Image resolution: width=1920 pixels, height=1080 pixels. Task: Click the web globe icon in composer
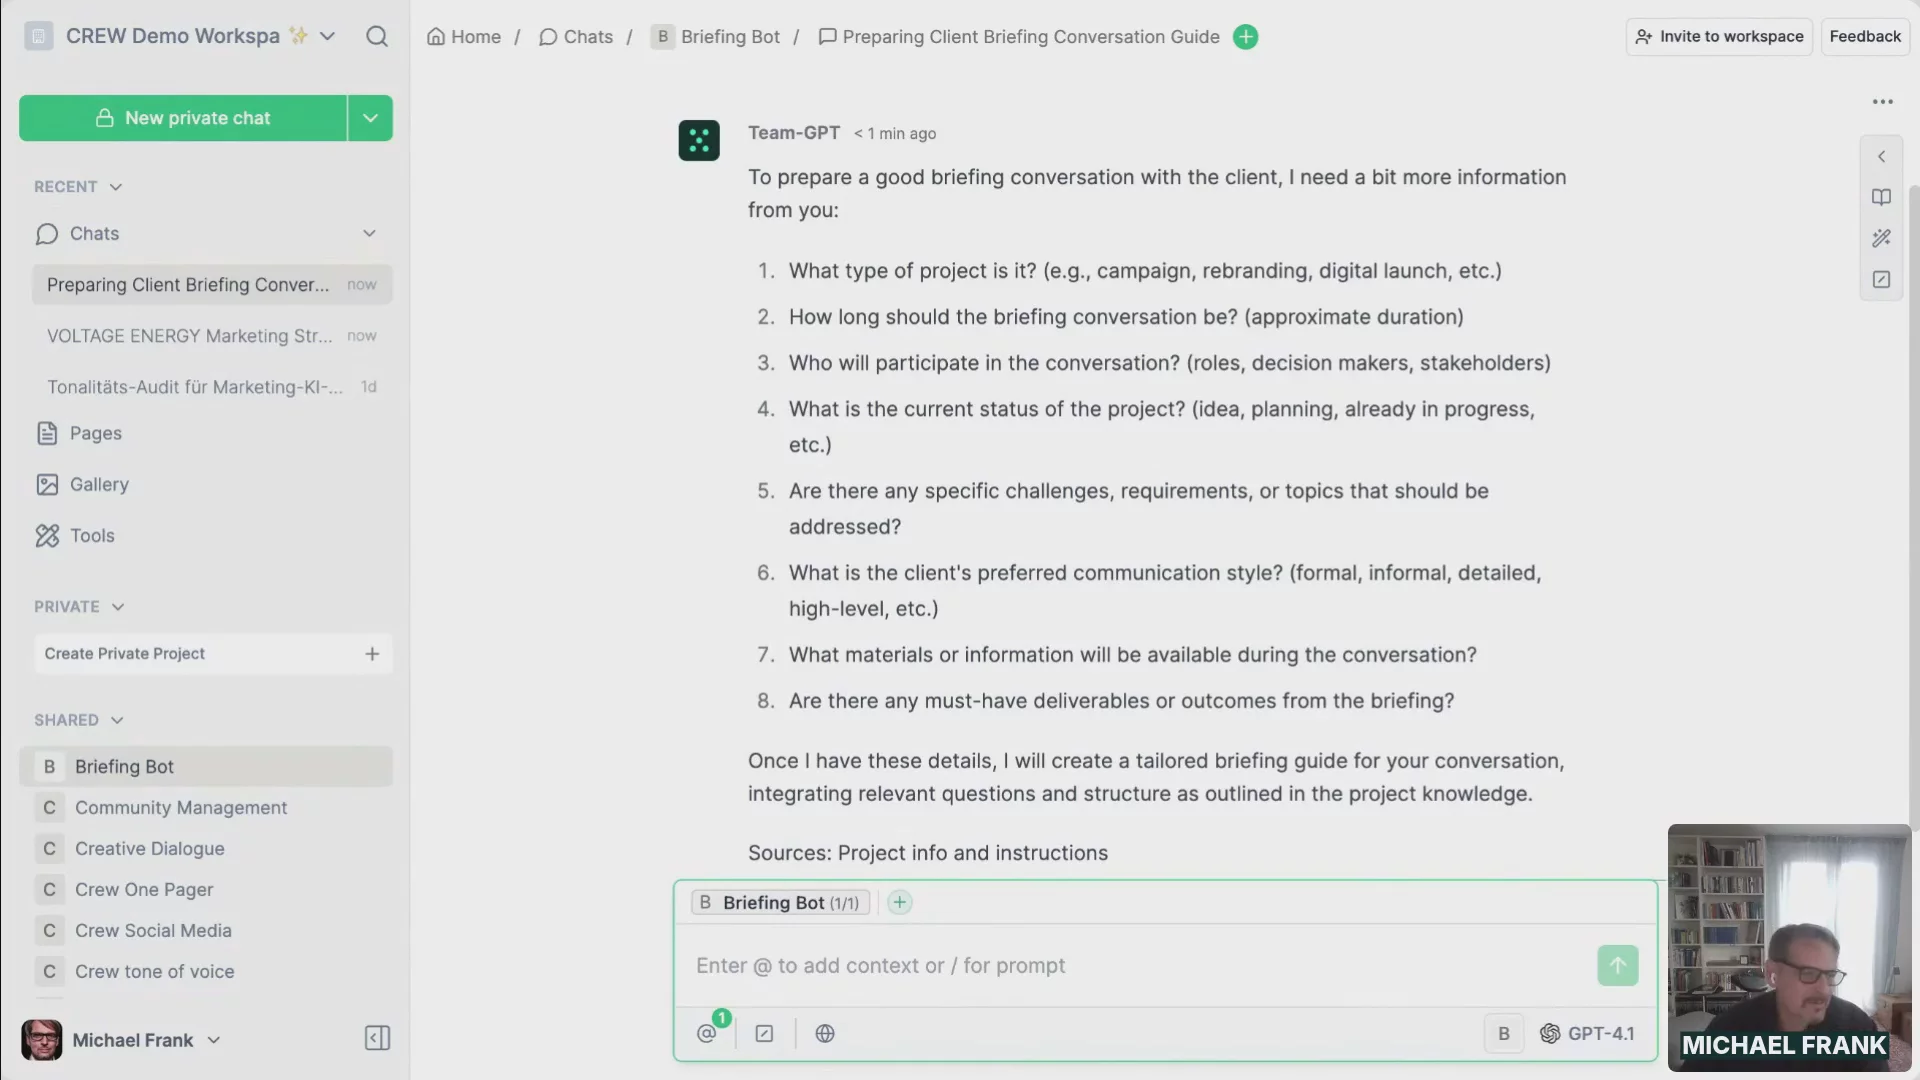(x=825, y=1034)
